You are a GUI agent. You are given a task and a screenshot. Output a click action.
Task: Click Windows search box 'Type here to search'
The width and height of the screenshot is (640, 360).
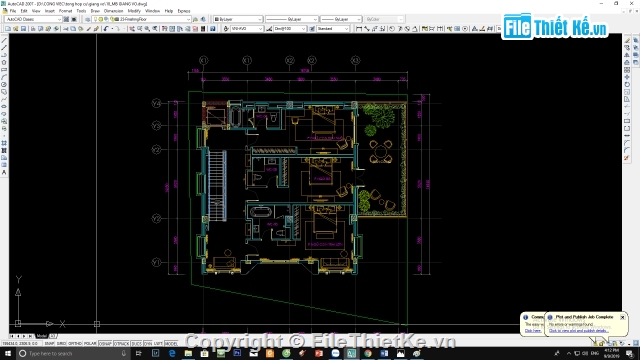(x=73, y=353)
